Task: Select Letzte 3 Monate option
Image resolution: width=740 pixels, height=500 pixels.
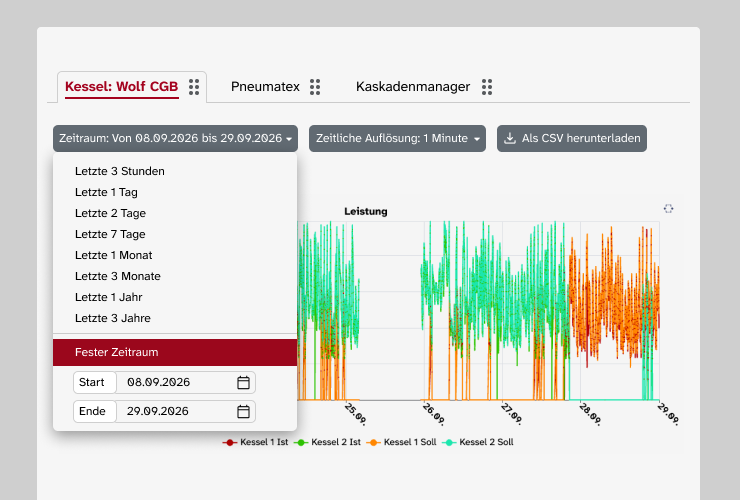Action: point(175,276)
